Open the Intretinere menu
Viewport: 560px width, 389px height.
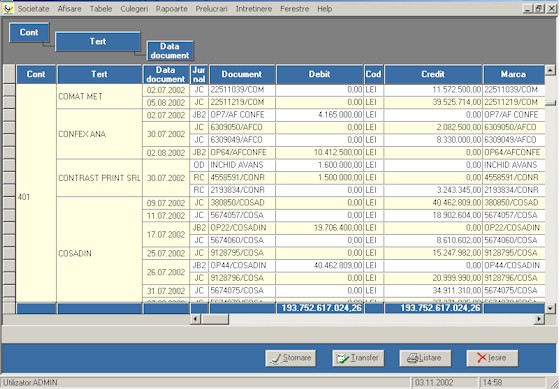[x=254, y=9]
